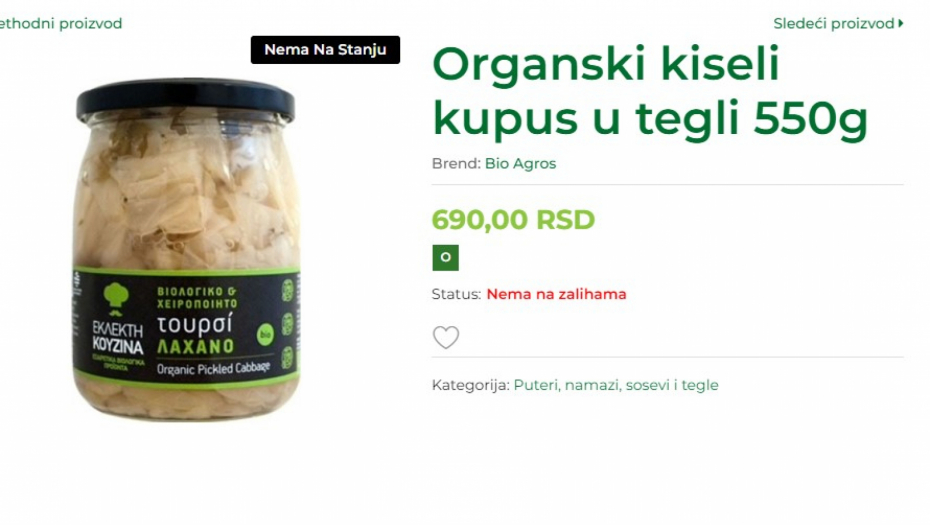
Task: Click the chef-hat tree logo on jar label
Action: (116, 298)
